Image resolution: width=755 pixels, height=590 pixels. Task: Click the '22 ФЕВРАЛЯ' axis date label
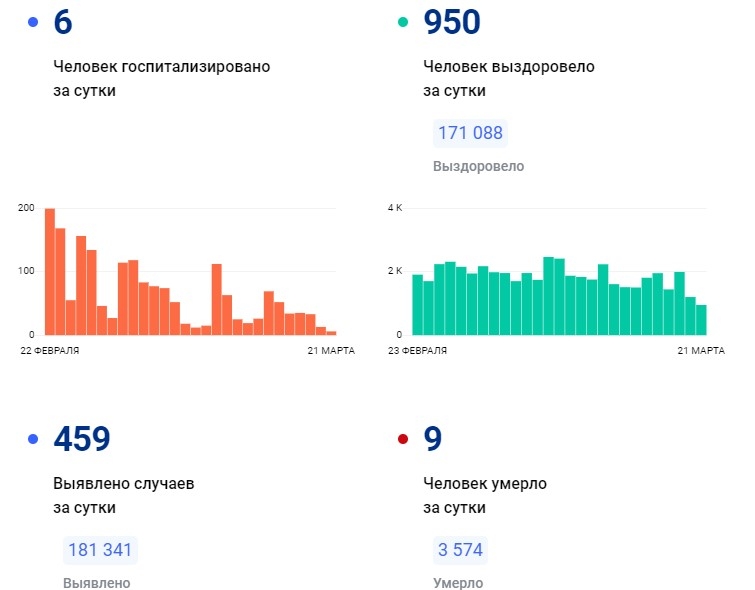click(x=50, y=351)
